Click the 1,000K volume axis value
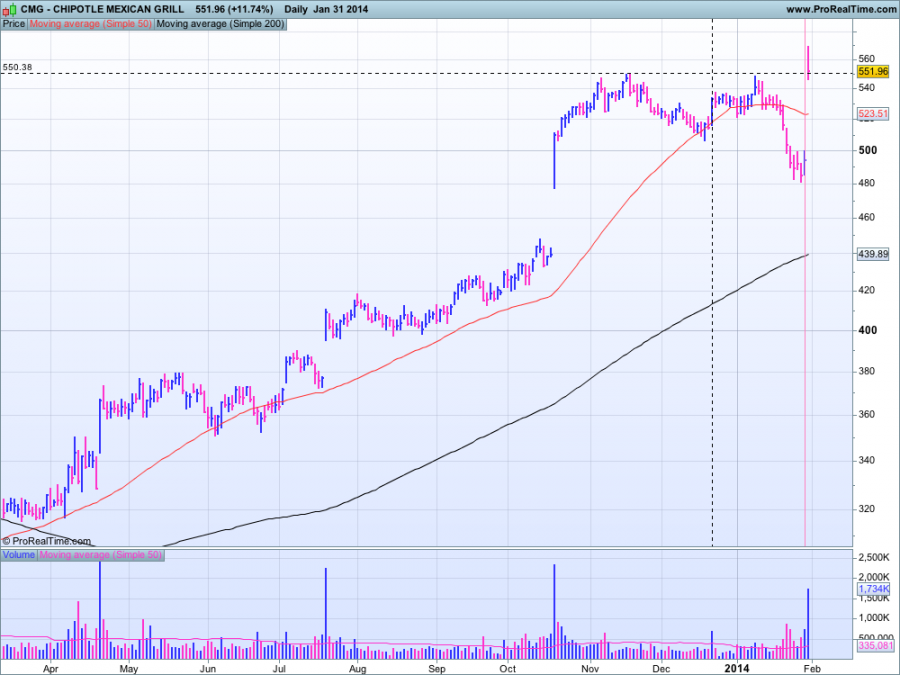Screen dimensions: 900x675 coord(874,618)
